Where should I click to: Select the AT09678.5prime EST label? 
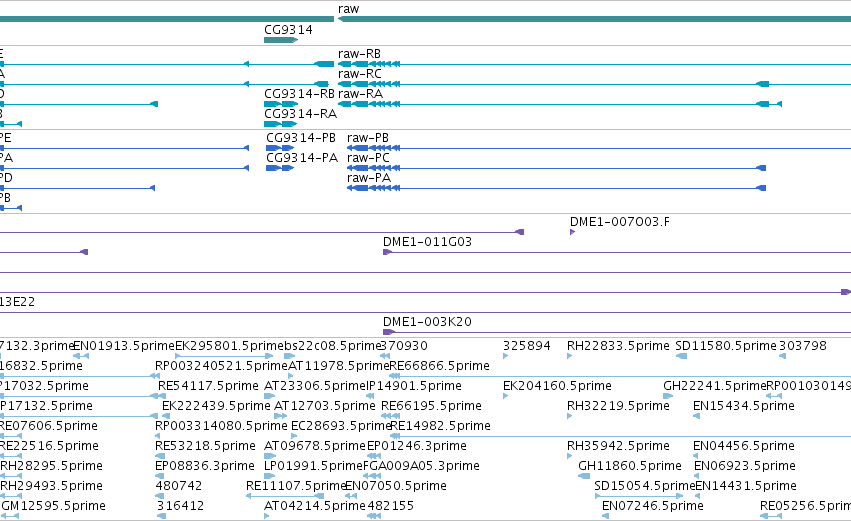pyautogui.click(x=315, y=446)
